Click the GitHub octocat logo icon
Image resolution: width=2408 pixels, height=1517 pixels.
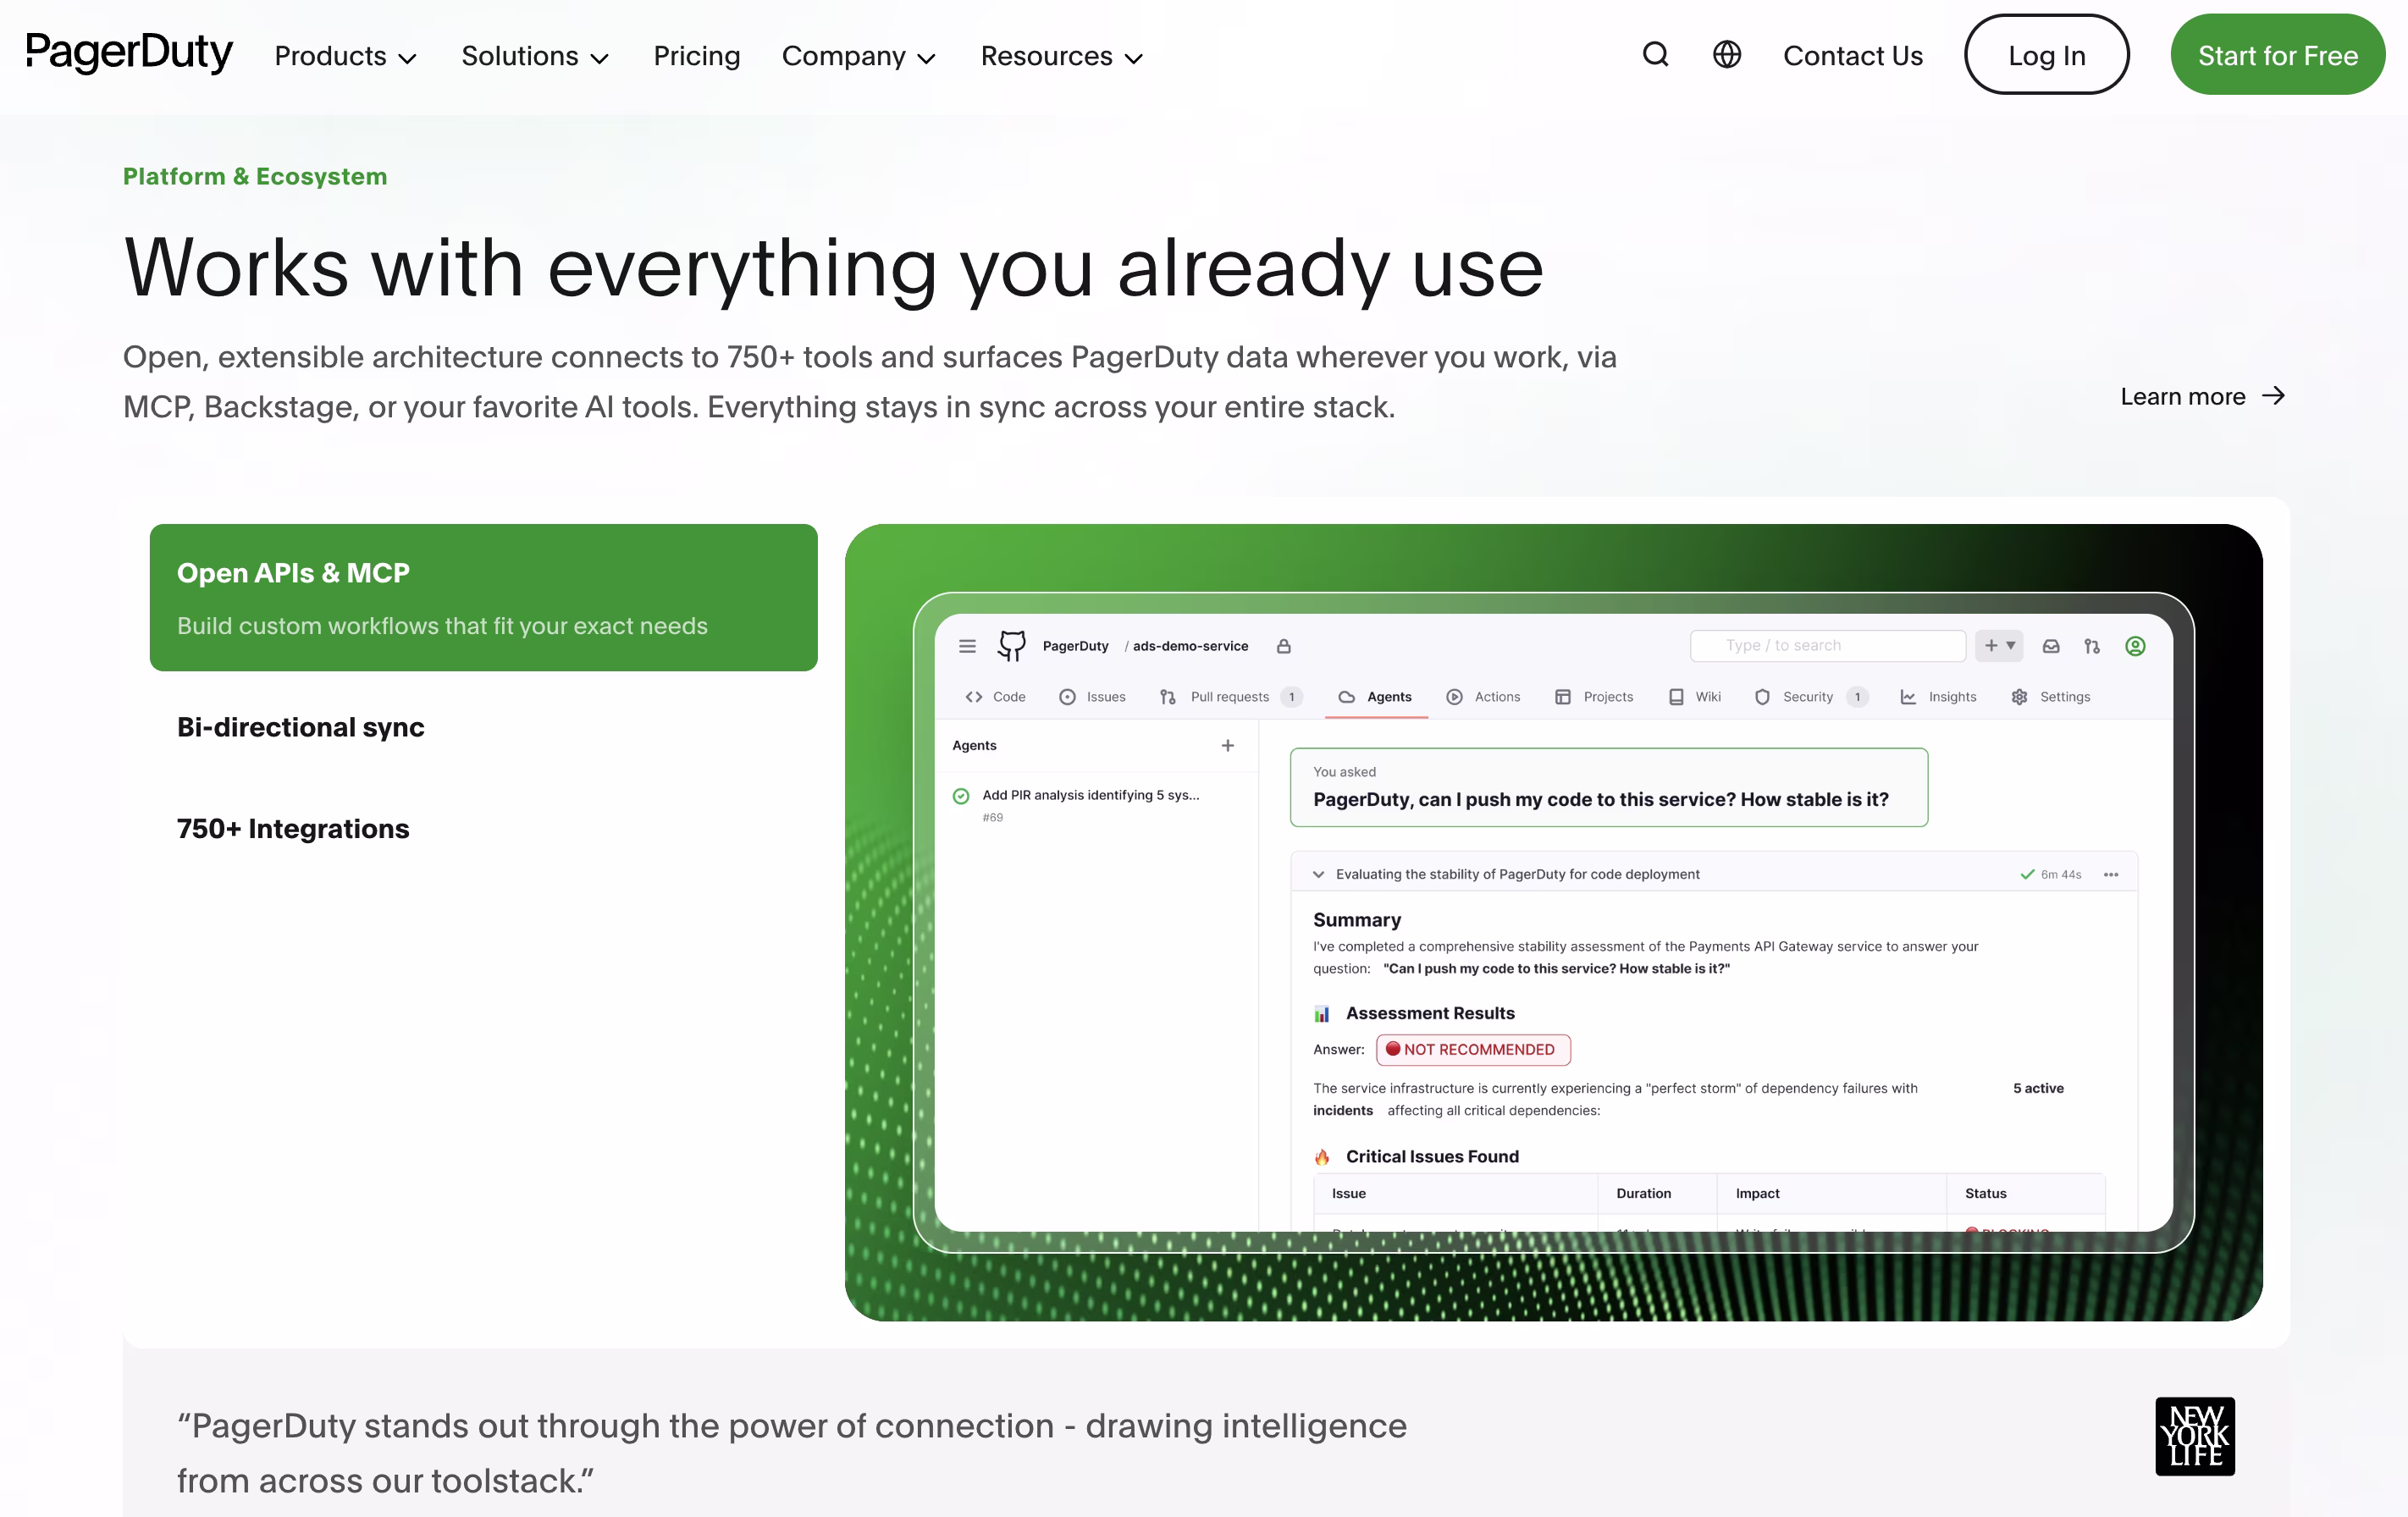pyautogui.click(x=1011, y=646)
